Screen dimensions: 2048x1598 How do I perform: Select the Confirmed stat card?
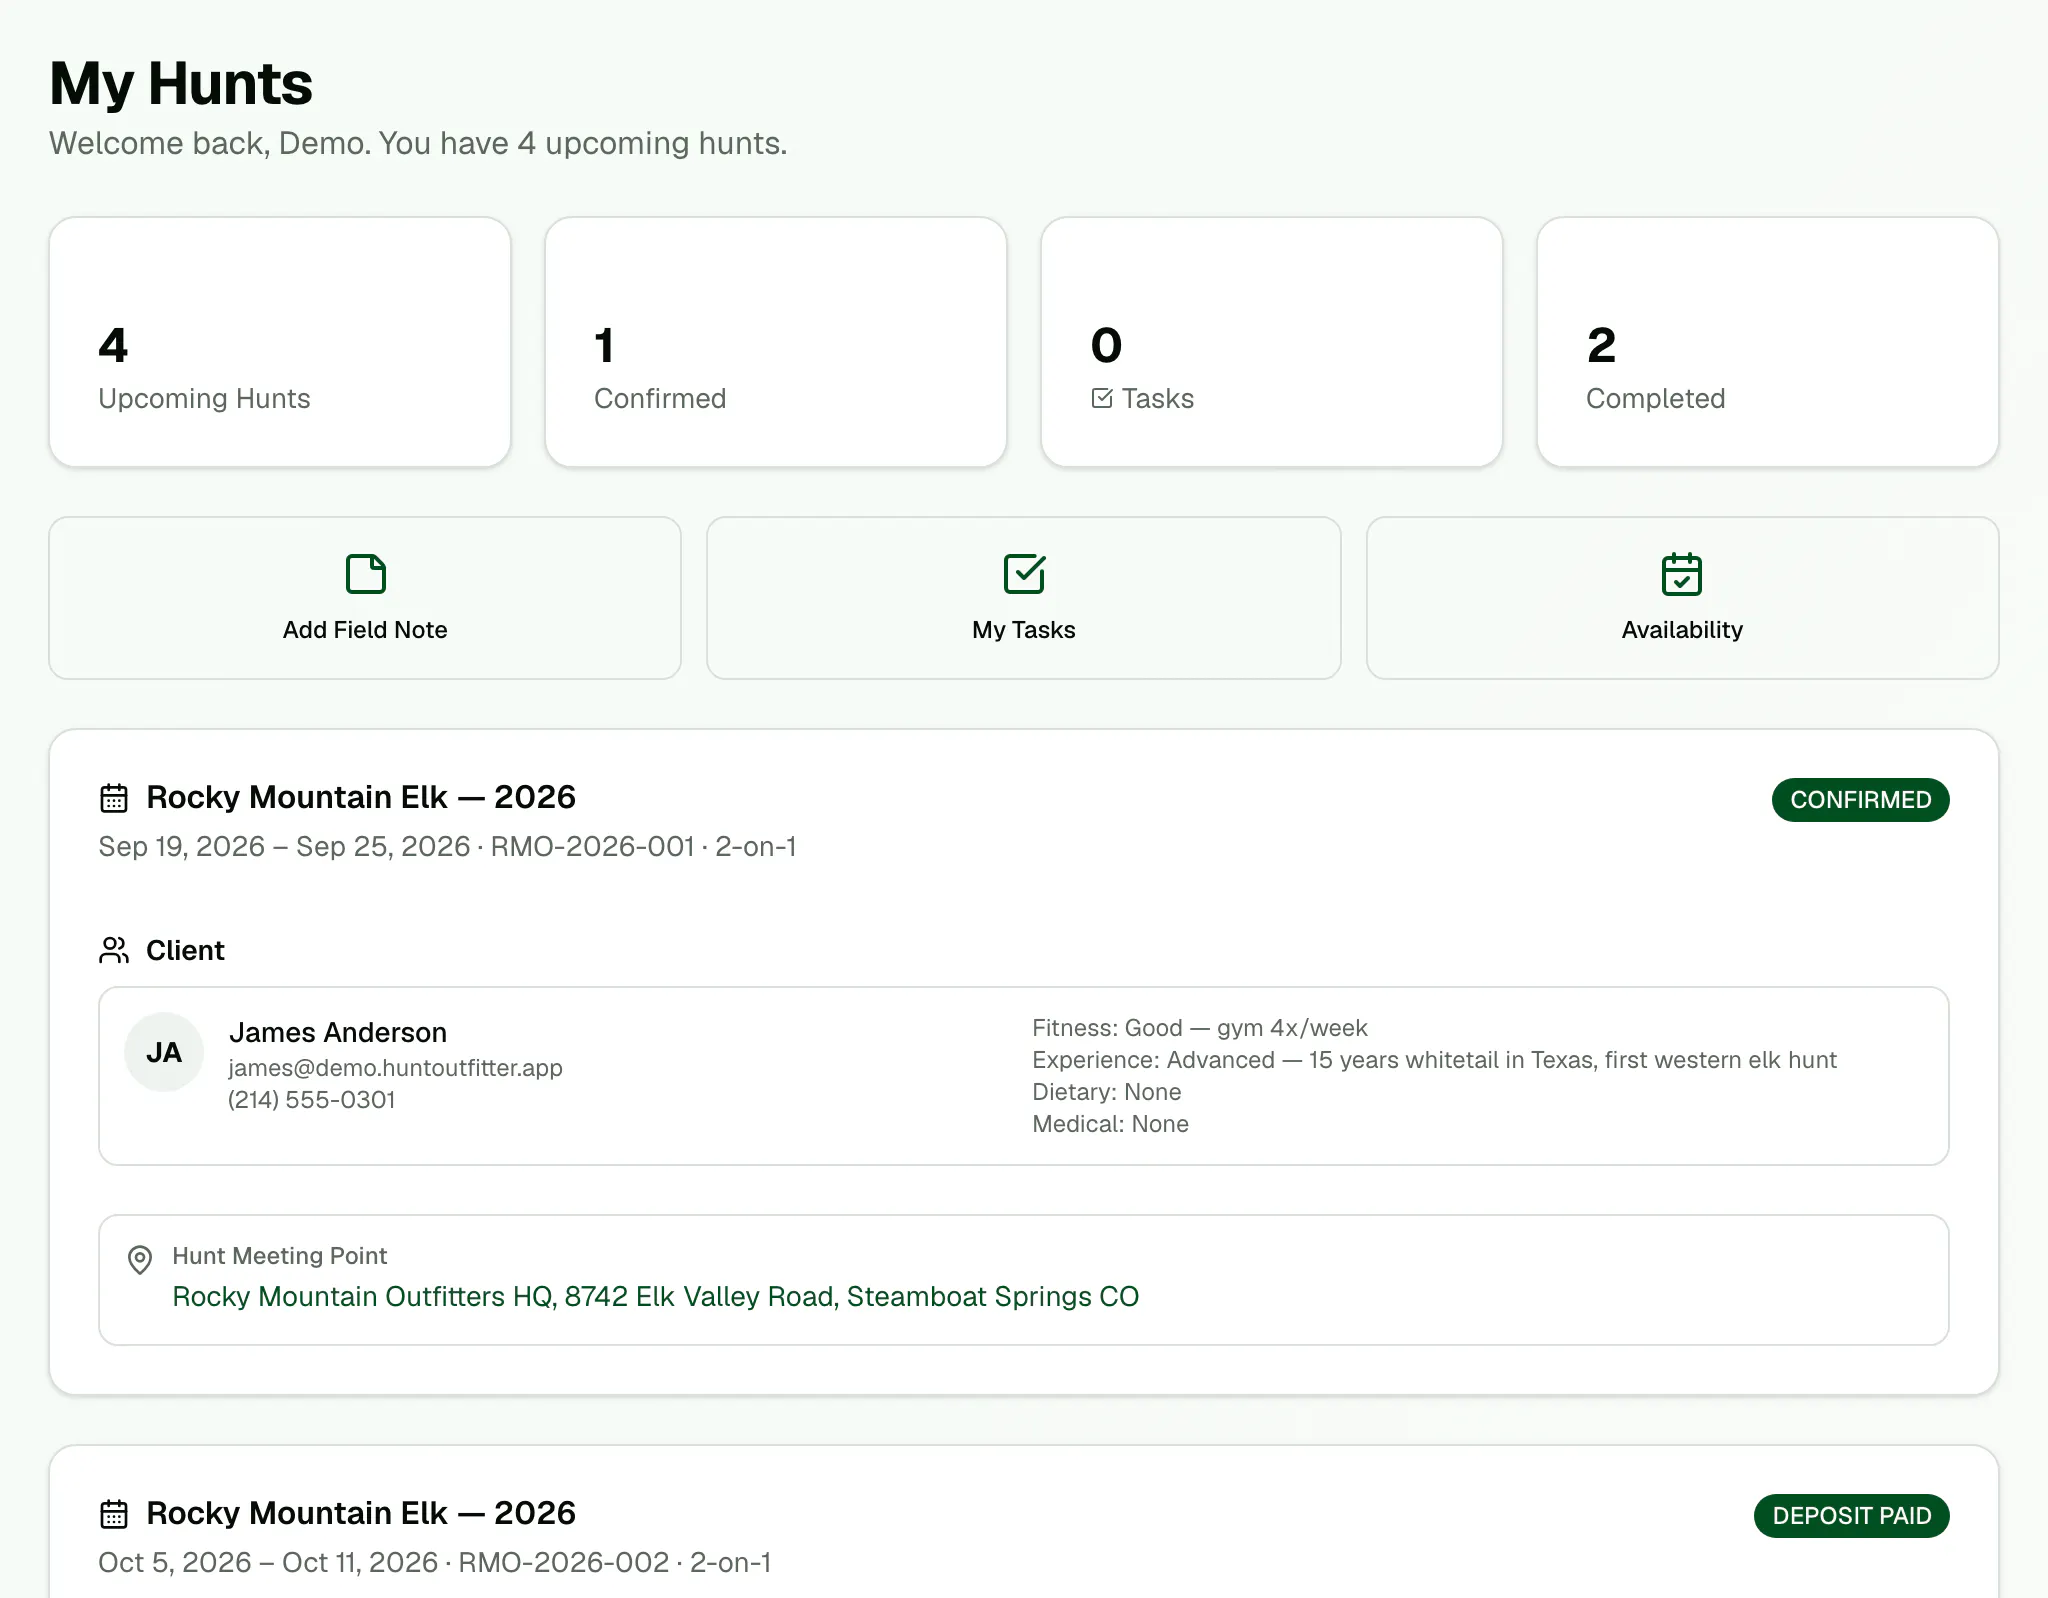(776, 342)
